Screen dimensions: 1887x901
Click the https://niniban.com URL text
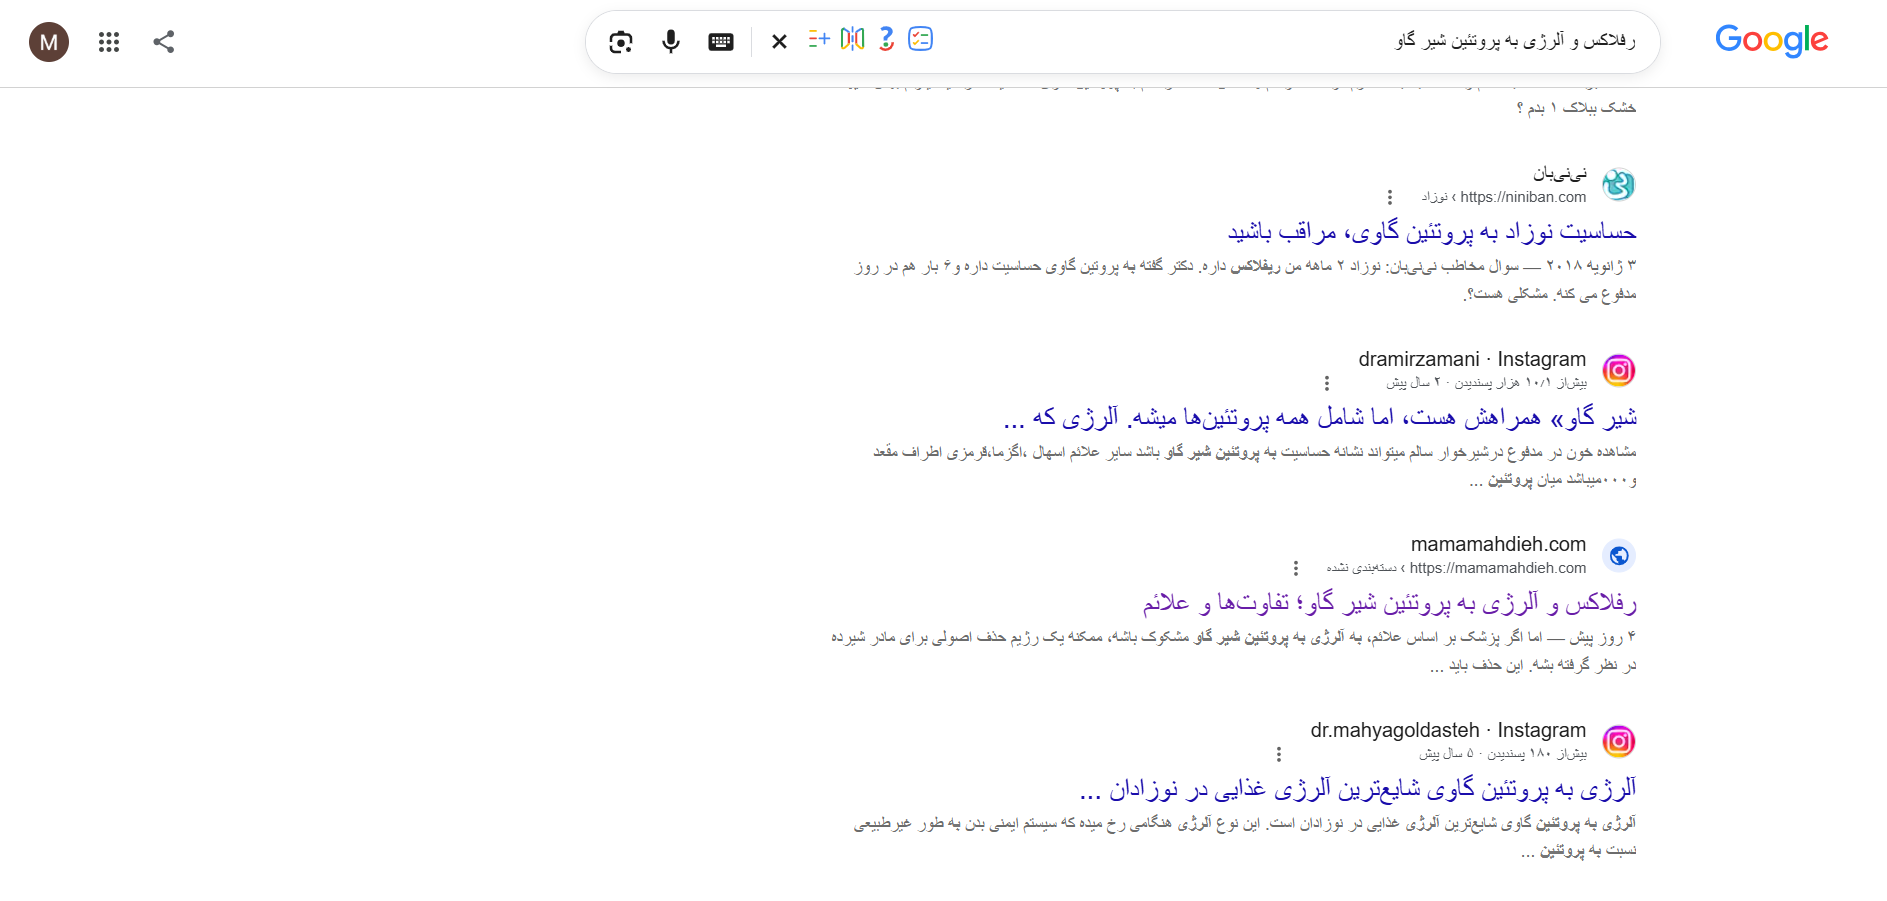1523,197
